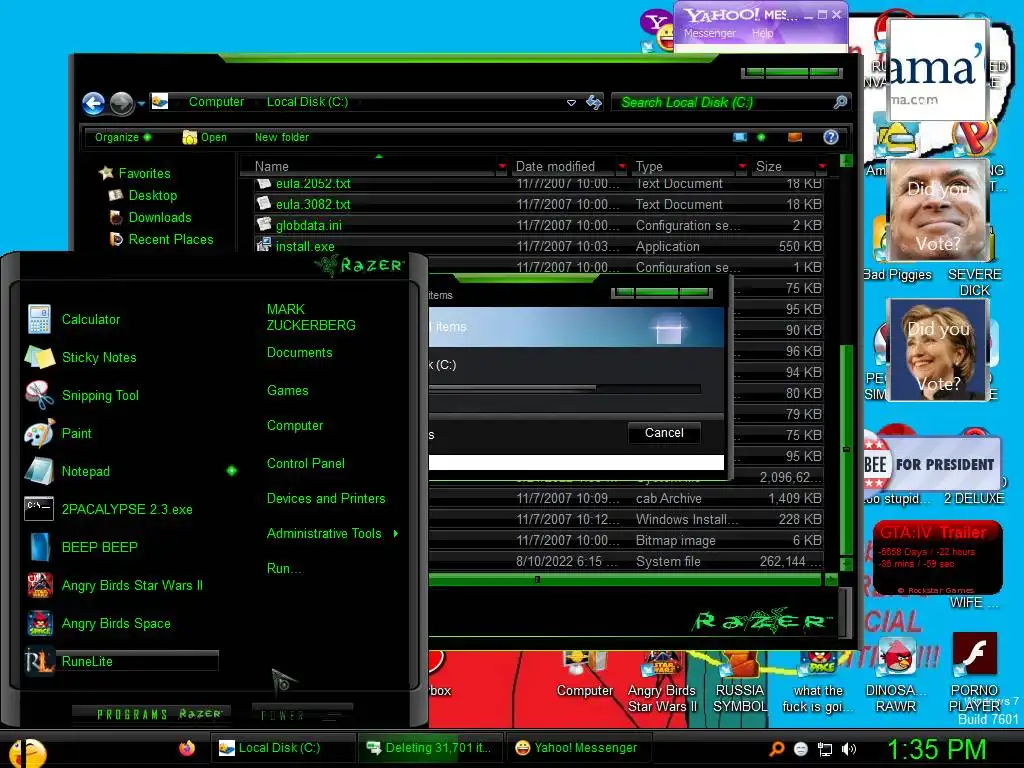Image resolution: width=1024 pixels, height=768 pixels.
Task: Open Games from Start menu
Action: [x=287, y=391]
